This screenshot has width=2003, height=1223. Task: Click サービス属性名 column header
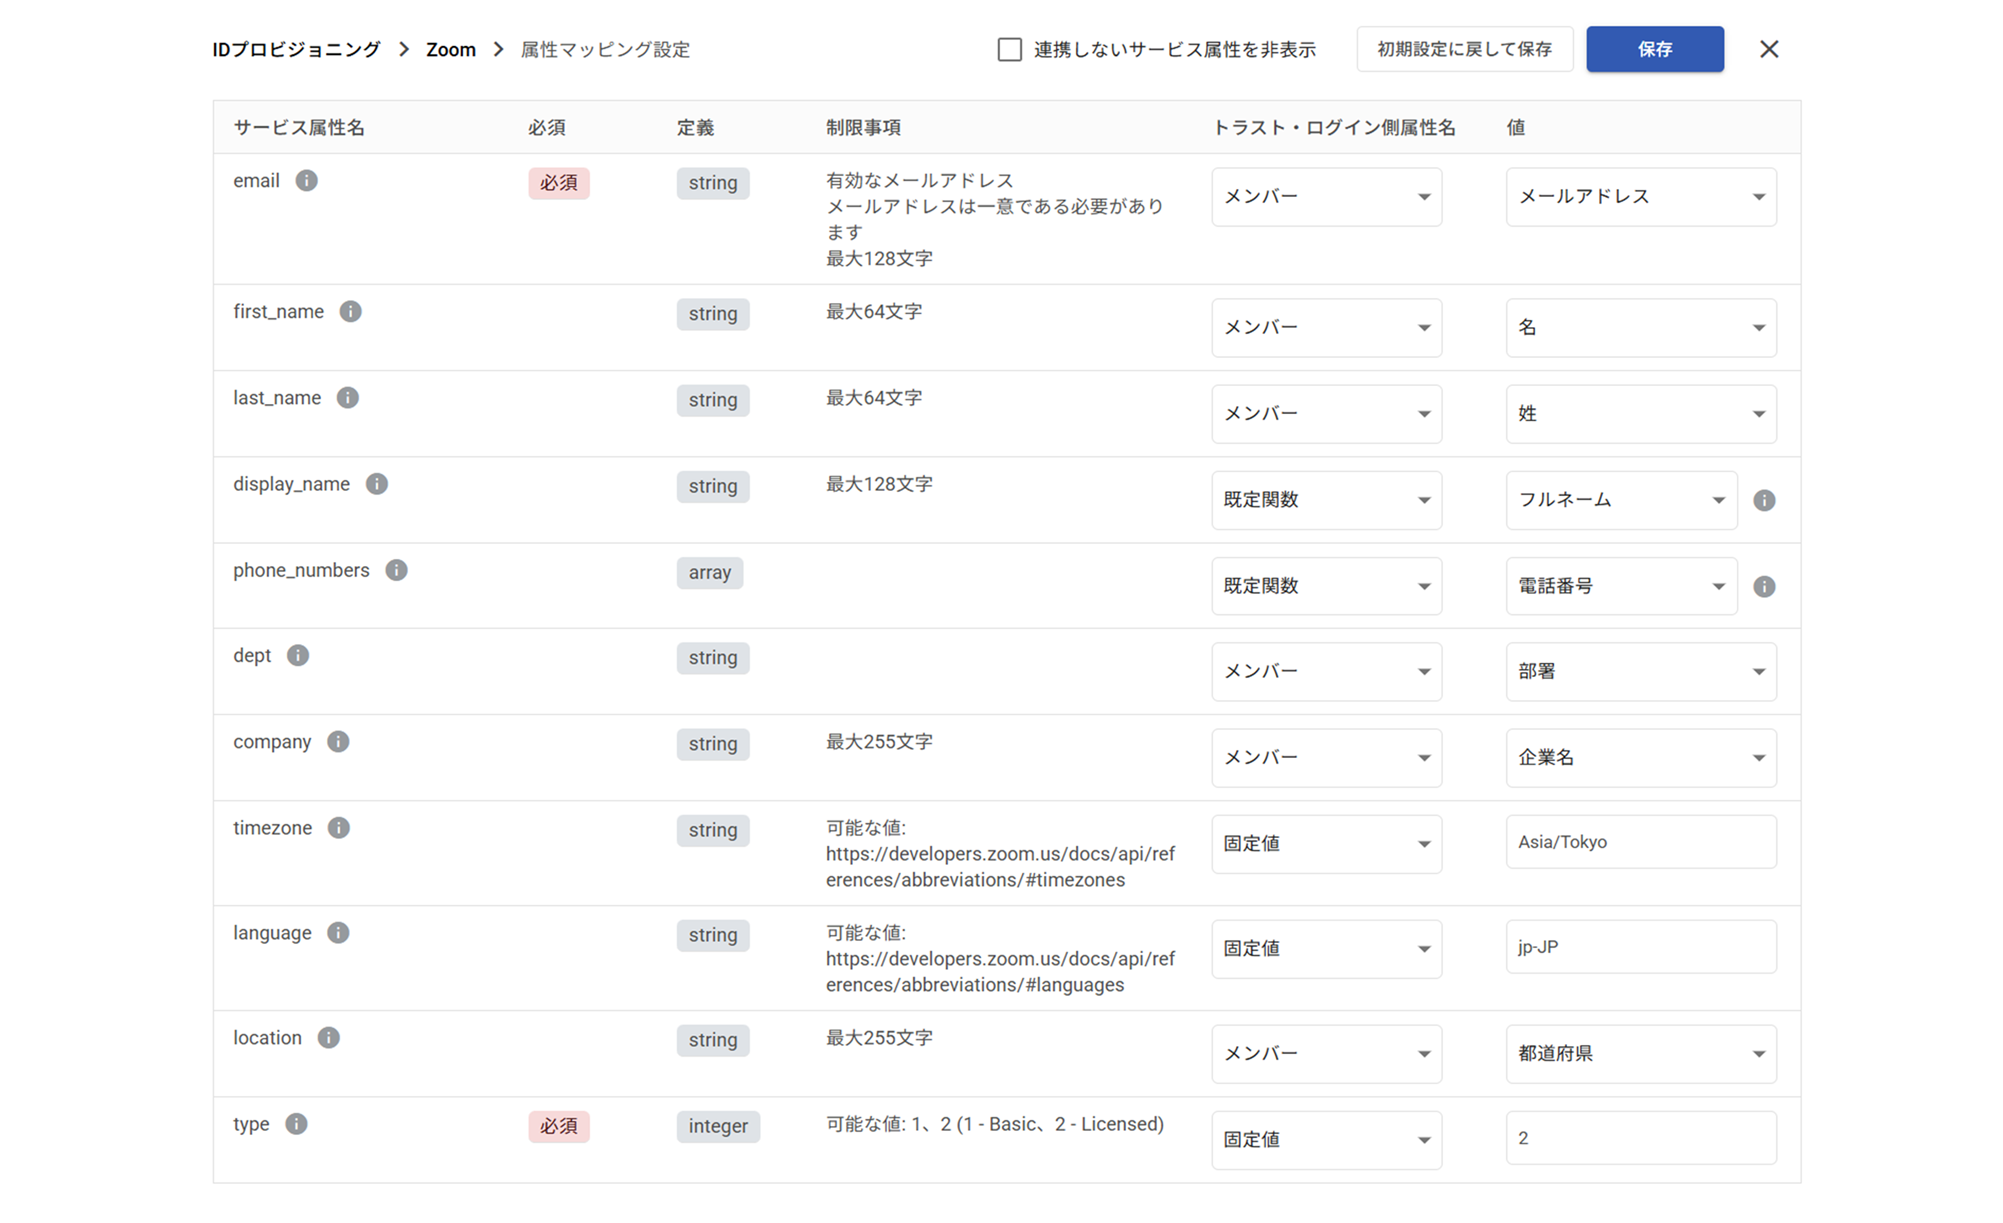(x=299, y=128)
